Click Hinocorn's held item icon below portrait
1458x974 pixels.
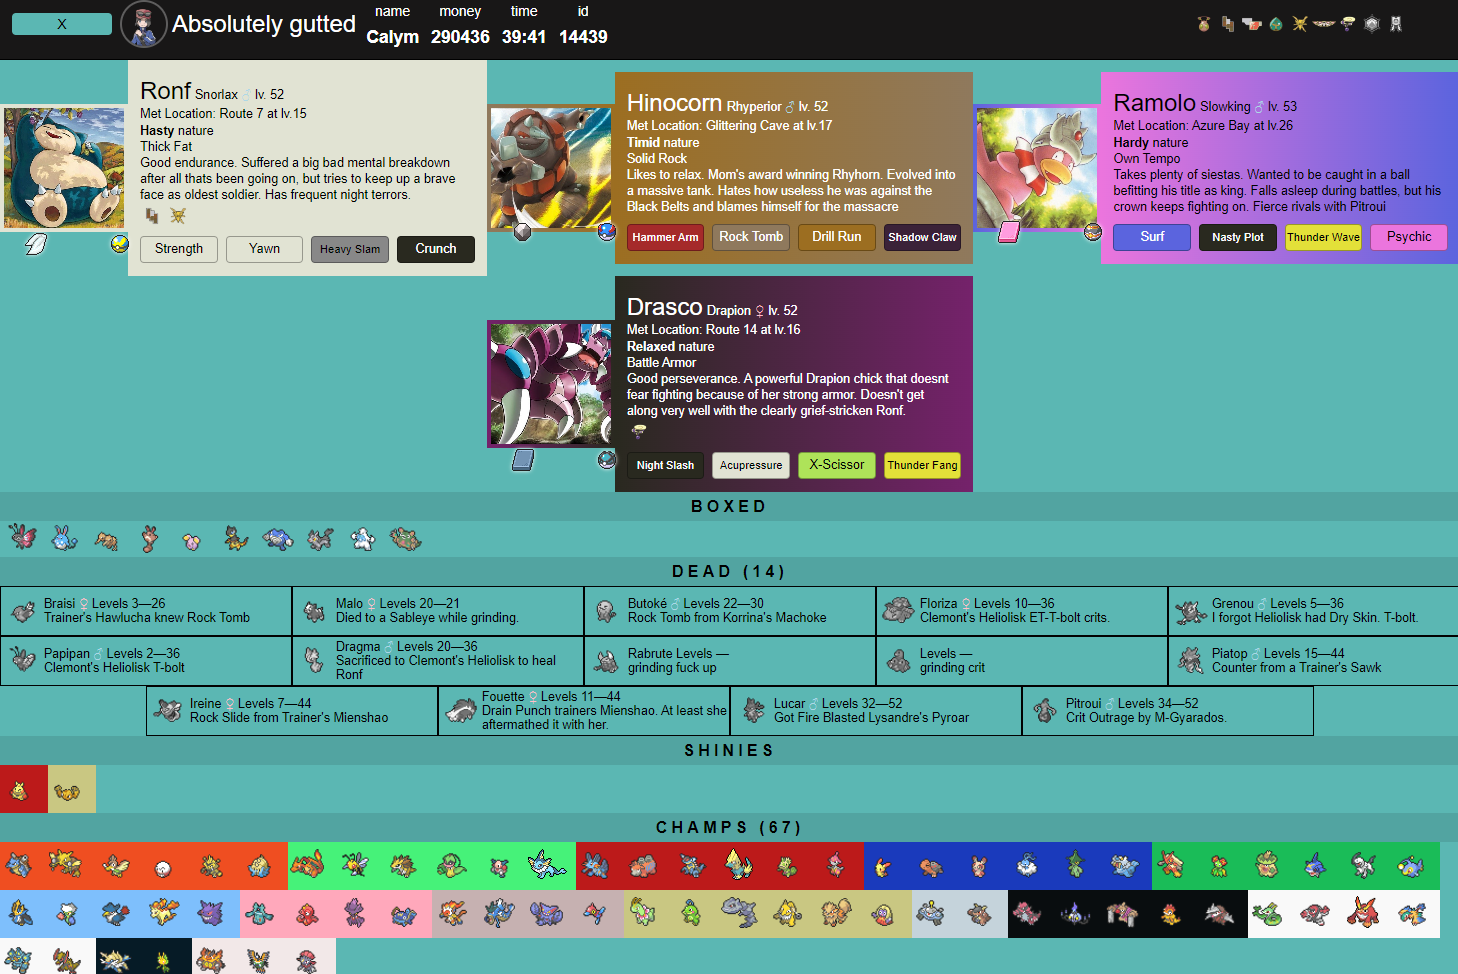pyautogui.click(x=522, y=232)
